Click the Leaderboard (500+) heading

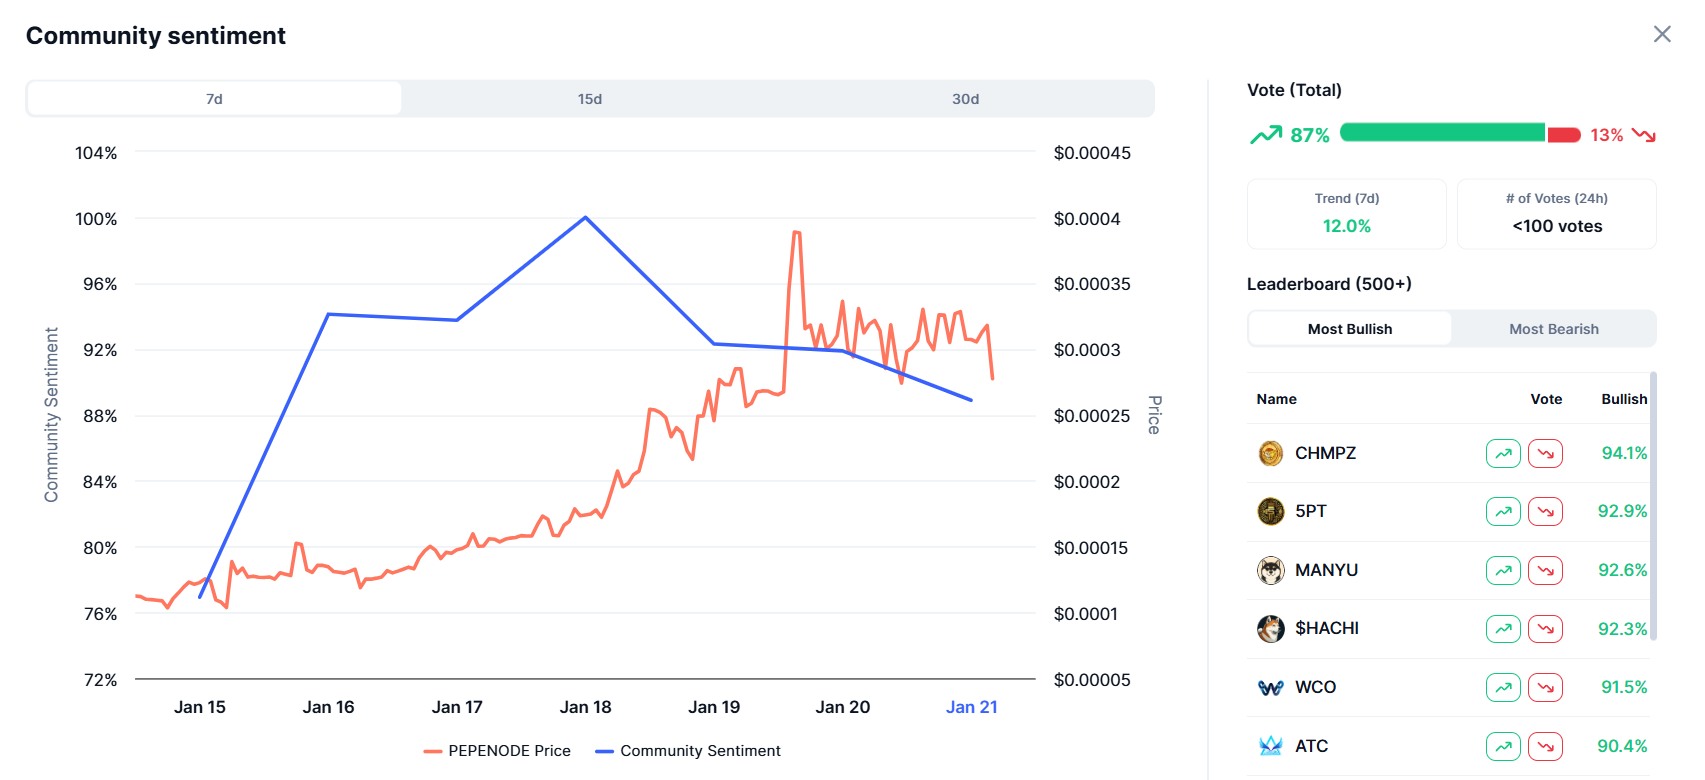(1329, 284)
